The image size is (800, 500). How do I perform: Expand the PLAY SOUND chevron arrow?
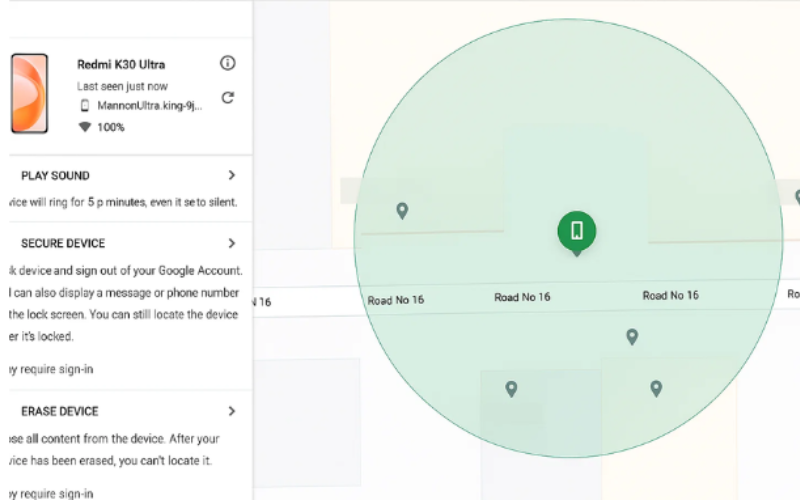pyautogui.click(x=231, y=175)
